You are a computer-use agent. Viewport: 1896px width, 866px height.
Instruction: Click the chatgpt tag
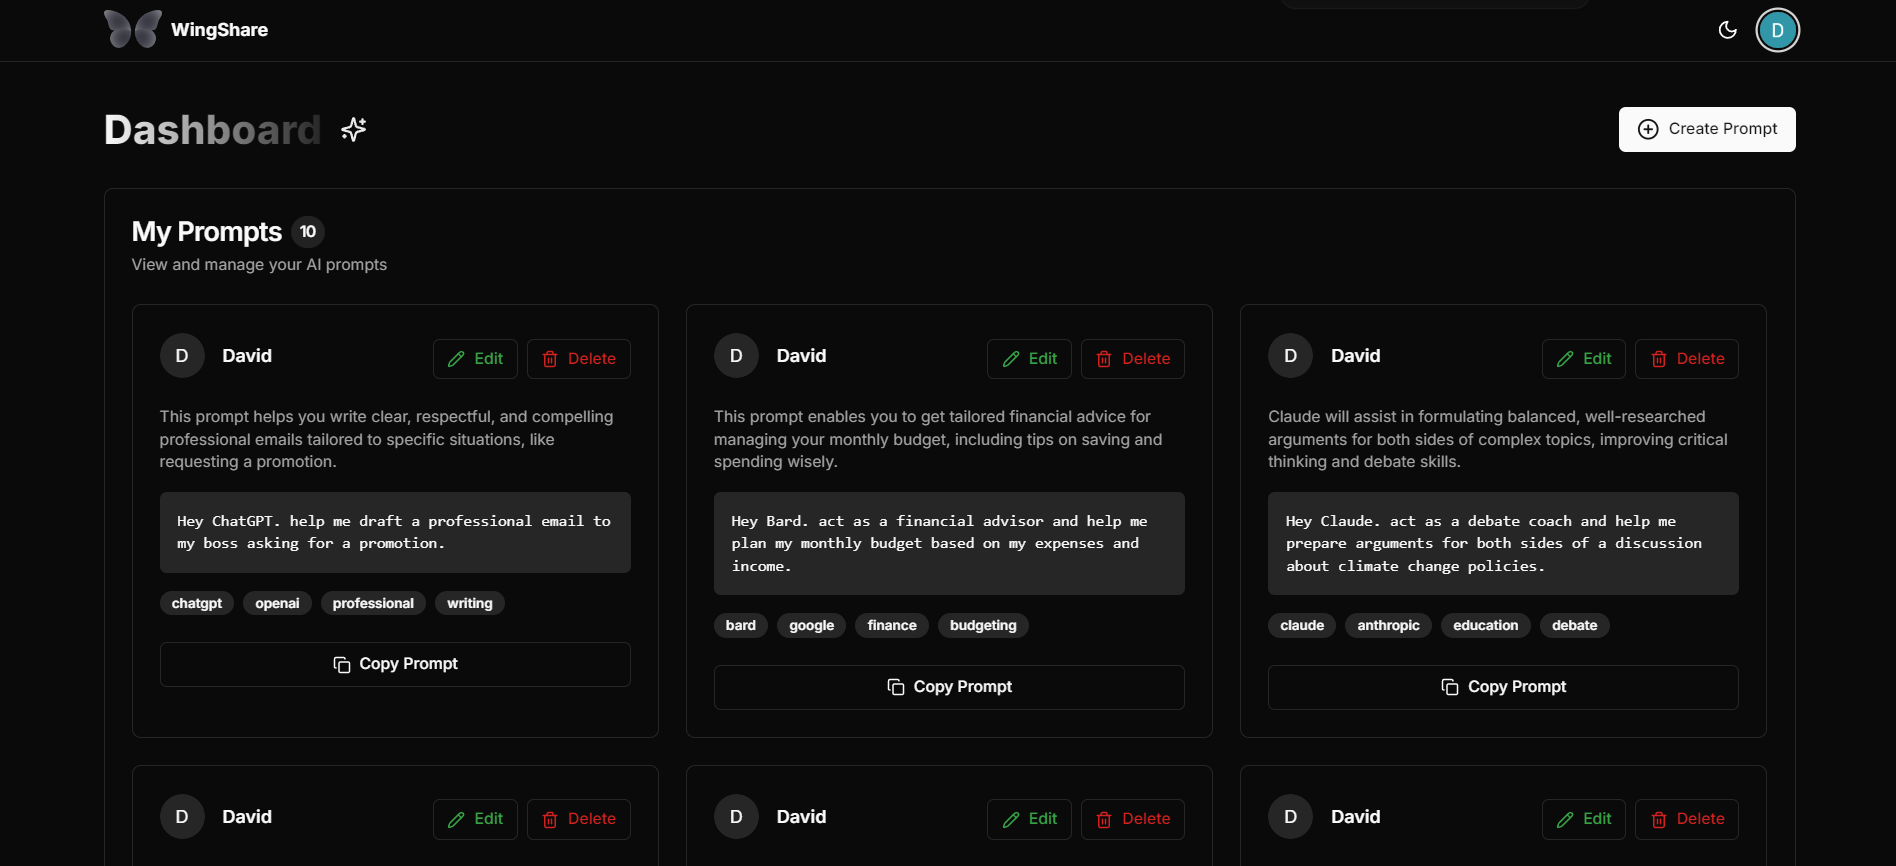(x=197, y=603)
